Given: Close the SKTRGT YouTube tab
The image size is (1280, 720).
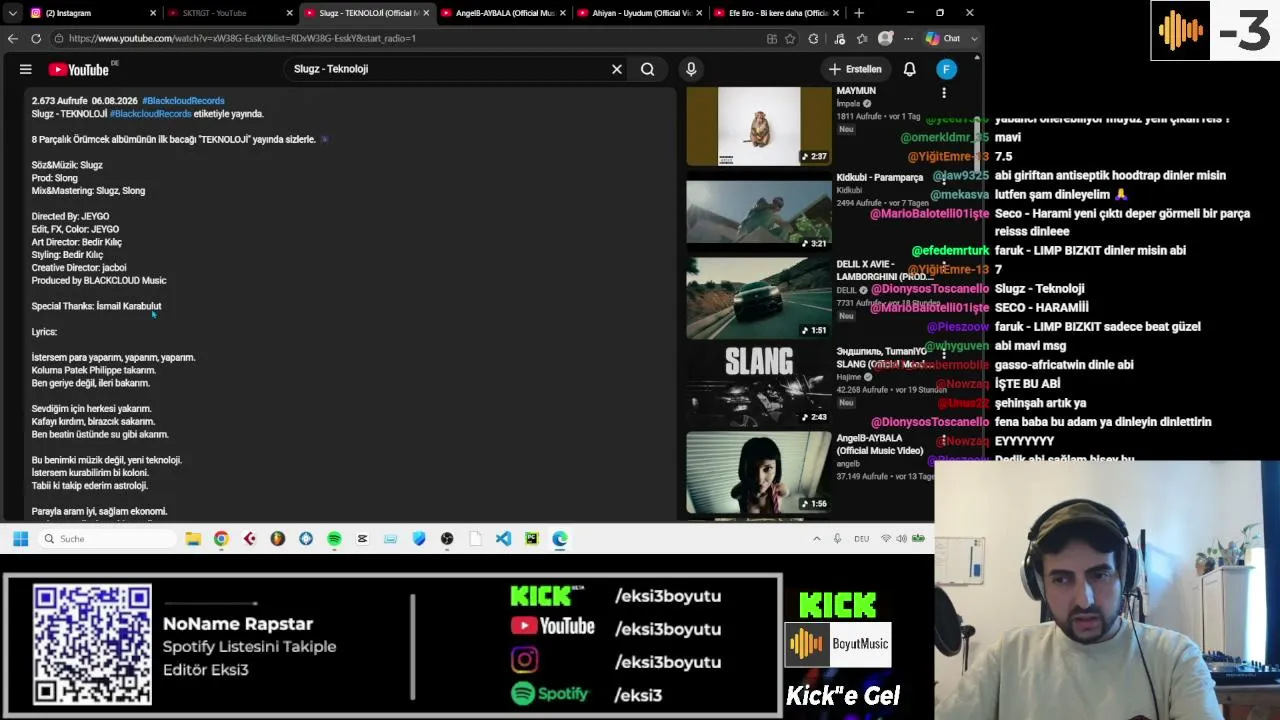Looking at the screenshot, I should [290, 13].
